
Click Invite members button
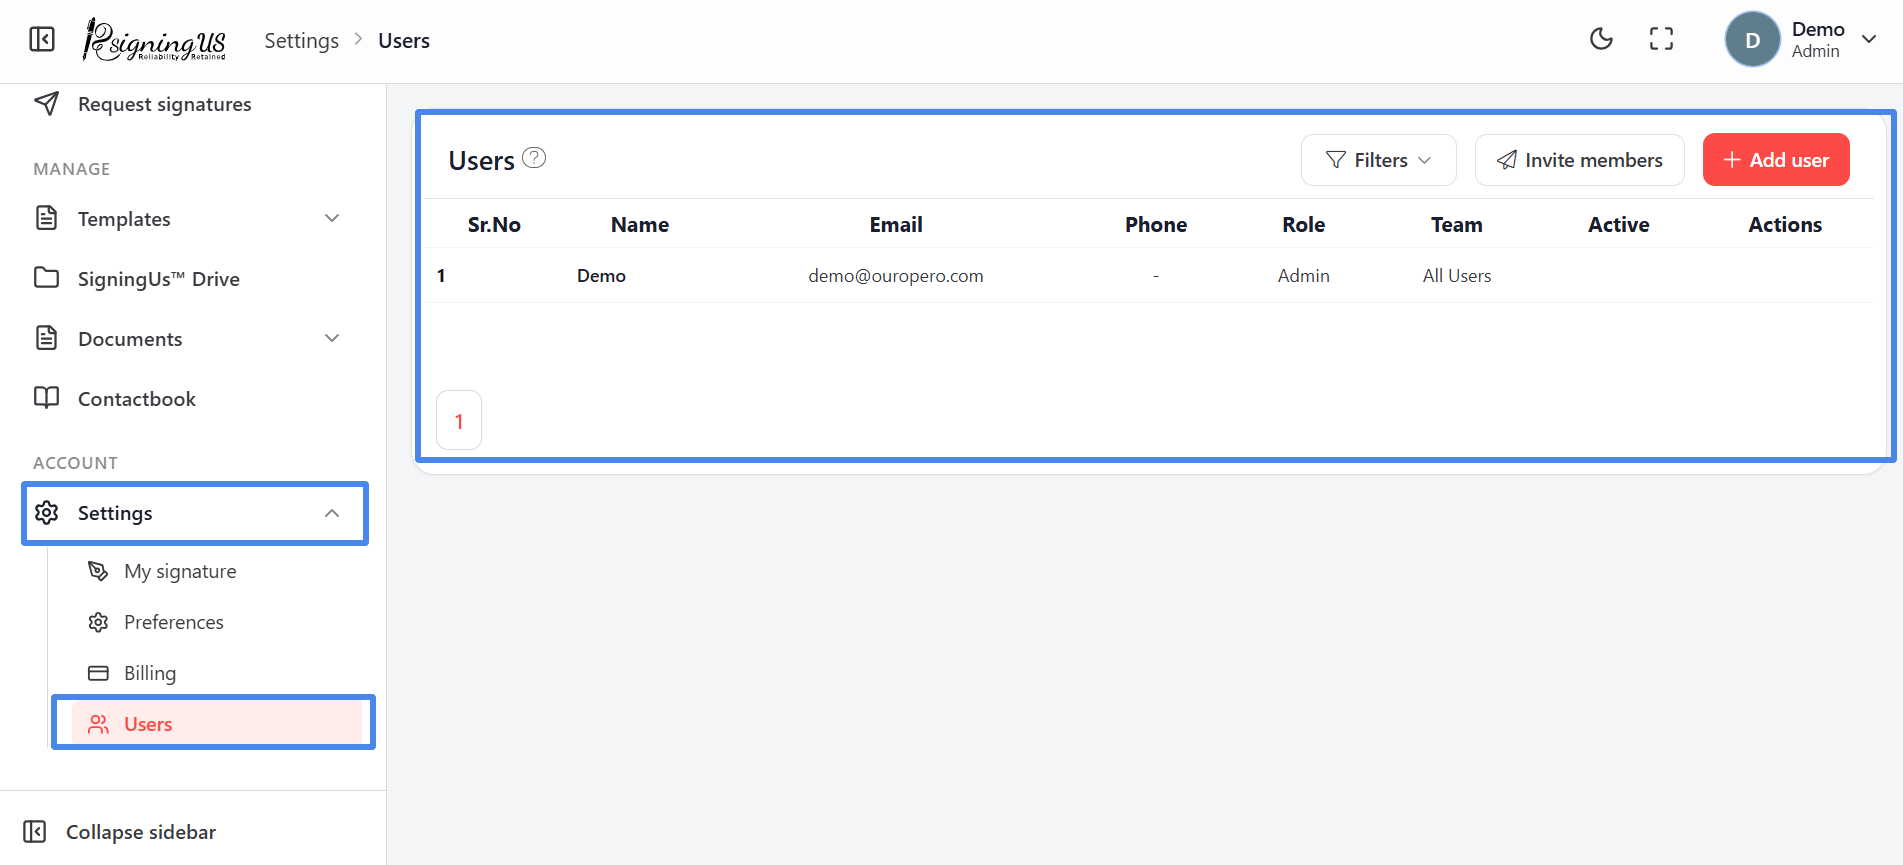pyautogui.click(x=1579, y=160)
